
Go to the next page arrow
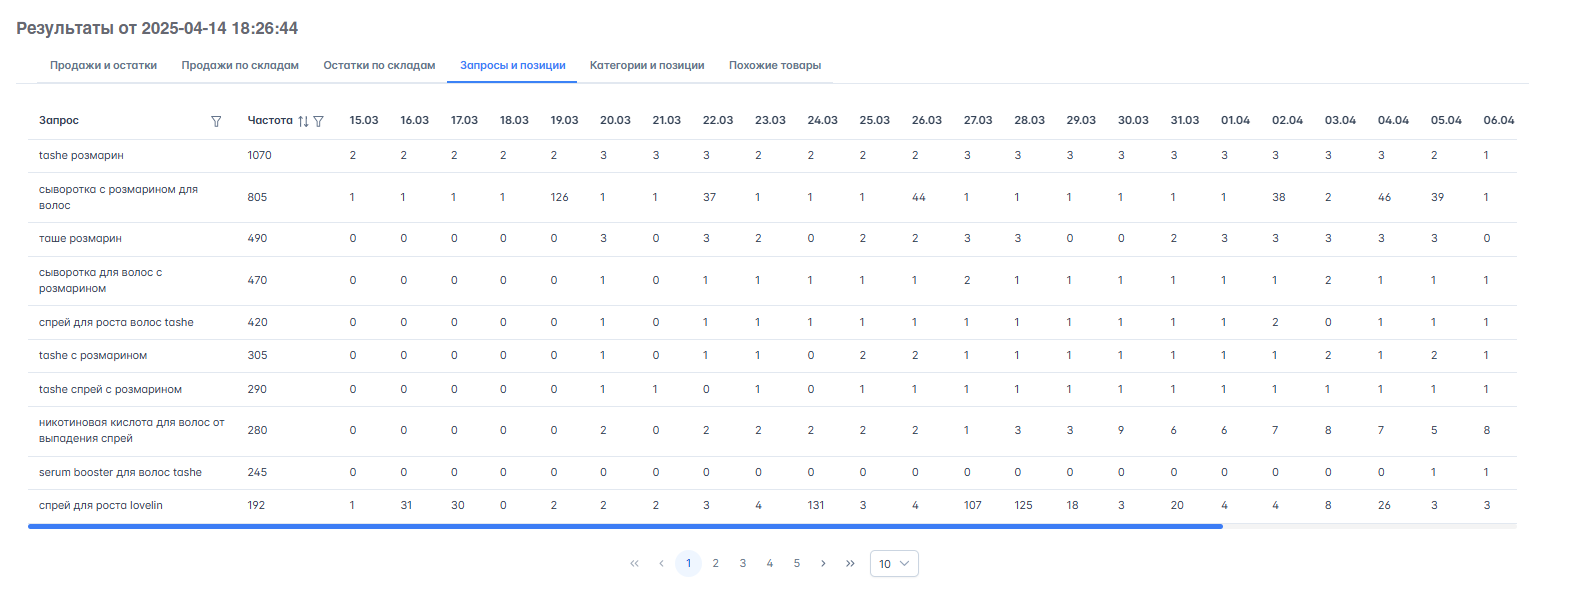[x=823, y=564]
